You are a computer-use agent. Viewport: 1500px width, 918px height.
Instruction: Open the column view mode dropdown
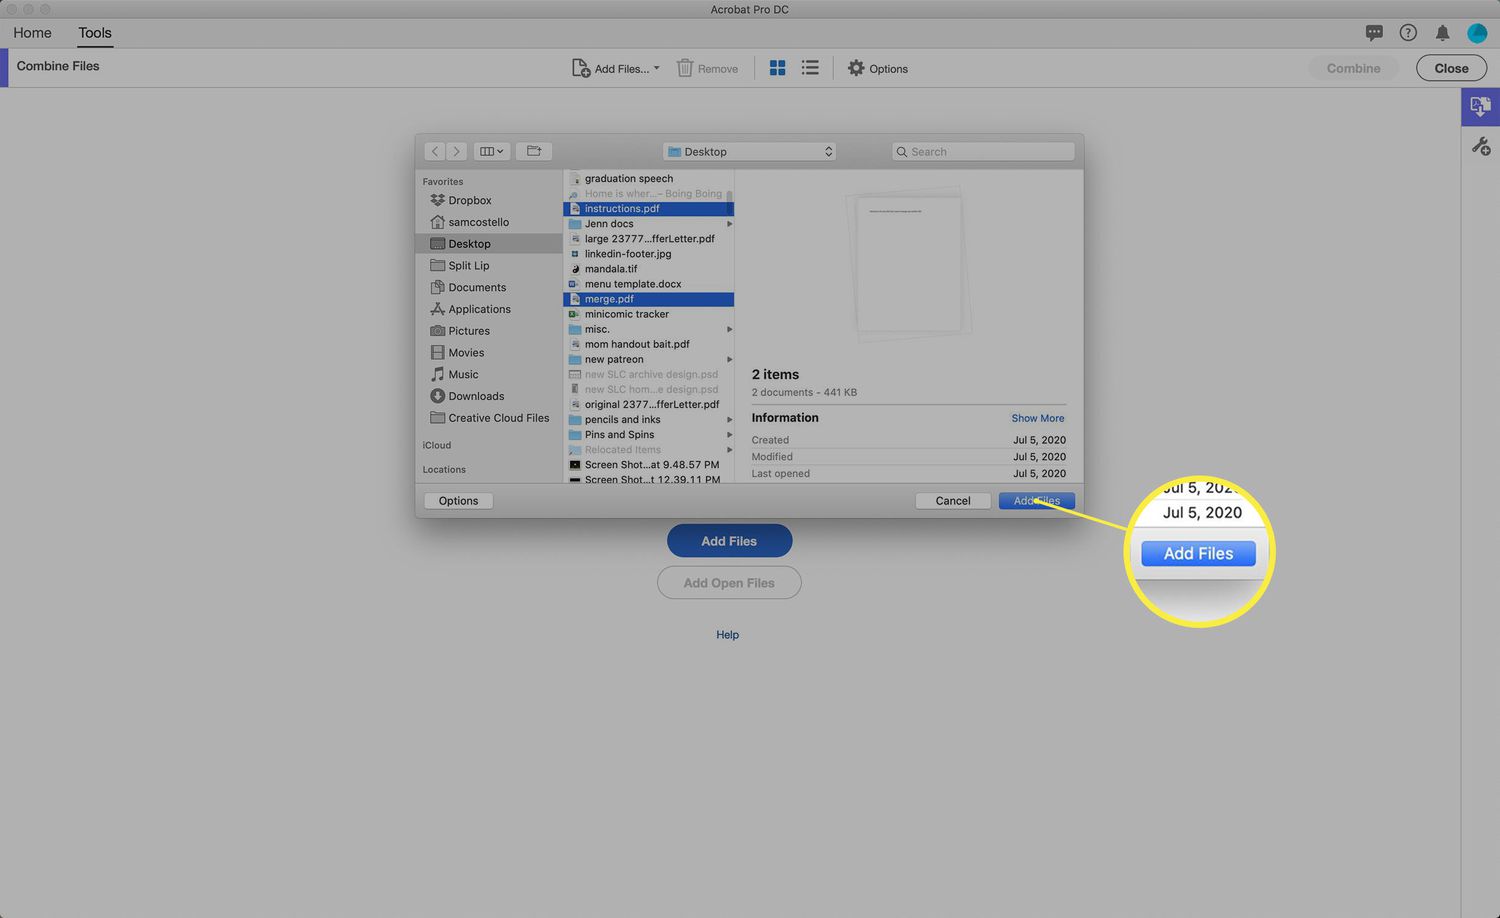pyautogui.click(x=491, y=151)
